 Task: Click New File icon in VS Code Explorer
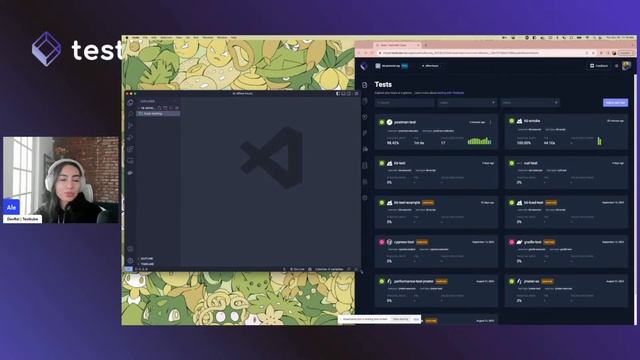pos(160,108)
